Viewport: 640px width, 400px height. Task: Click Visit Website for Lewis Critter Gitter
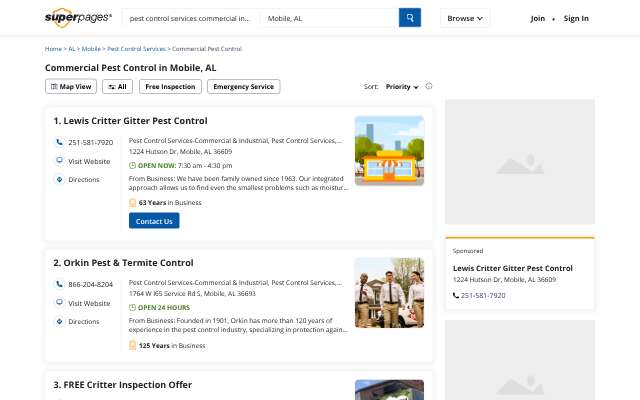pyautogui.click(x=89, y=161)
